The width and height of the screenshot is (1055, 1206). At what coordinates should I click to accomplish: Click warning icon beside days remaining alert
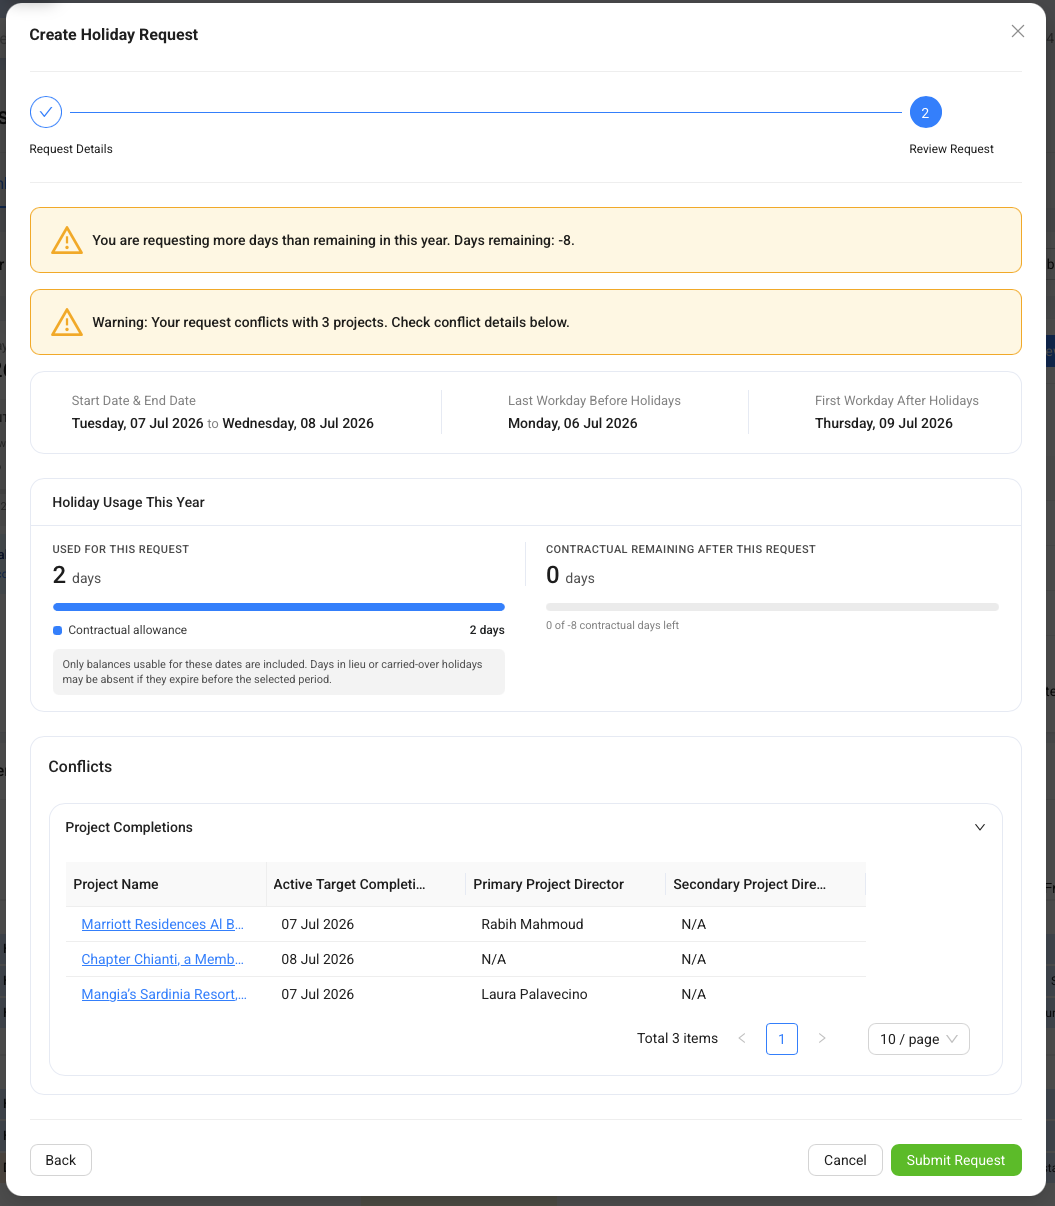click(67, 240)
